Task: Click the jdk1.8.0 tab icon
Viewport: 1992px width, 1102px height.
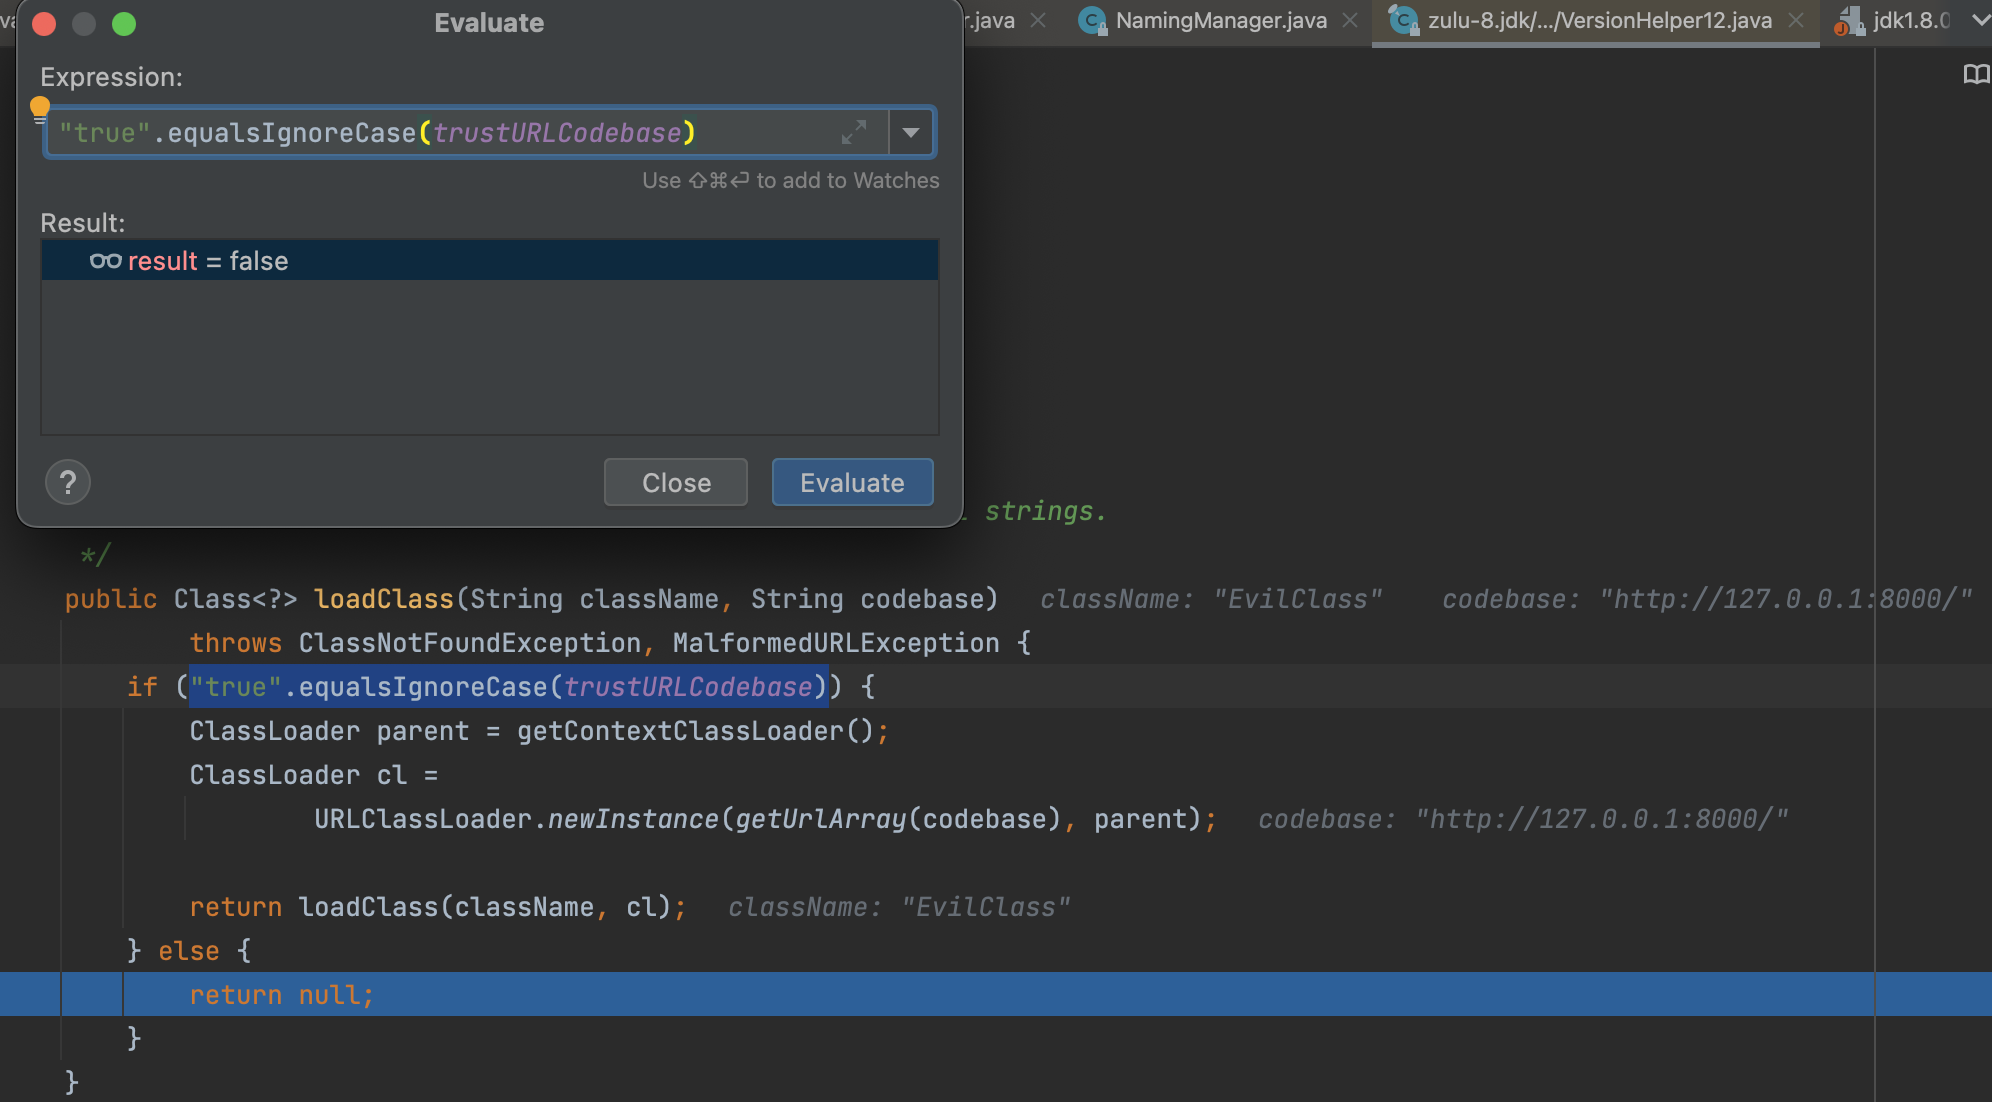Action: tap(1849, 21)
